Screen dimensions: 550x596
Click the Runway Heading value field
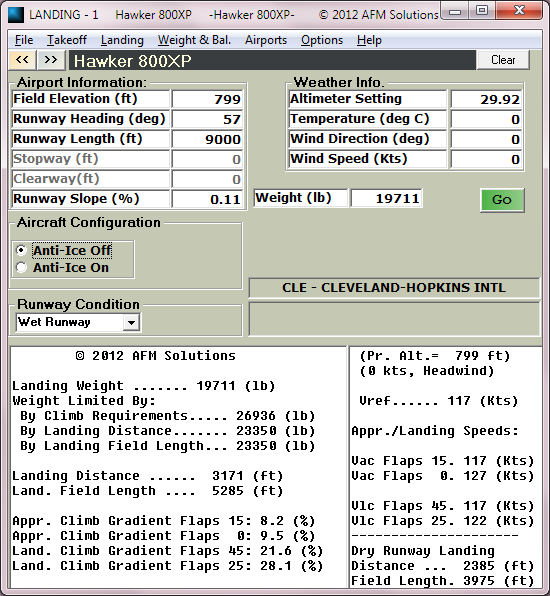[x=207, y=119]
